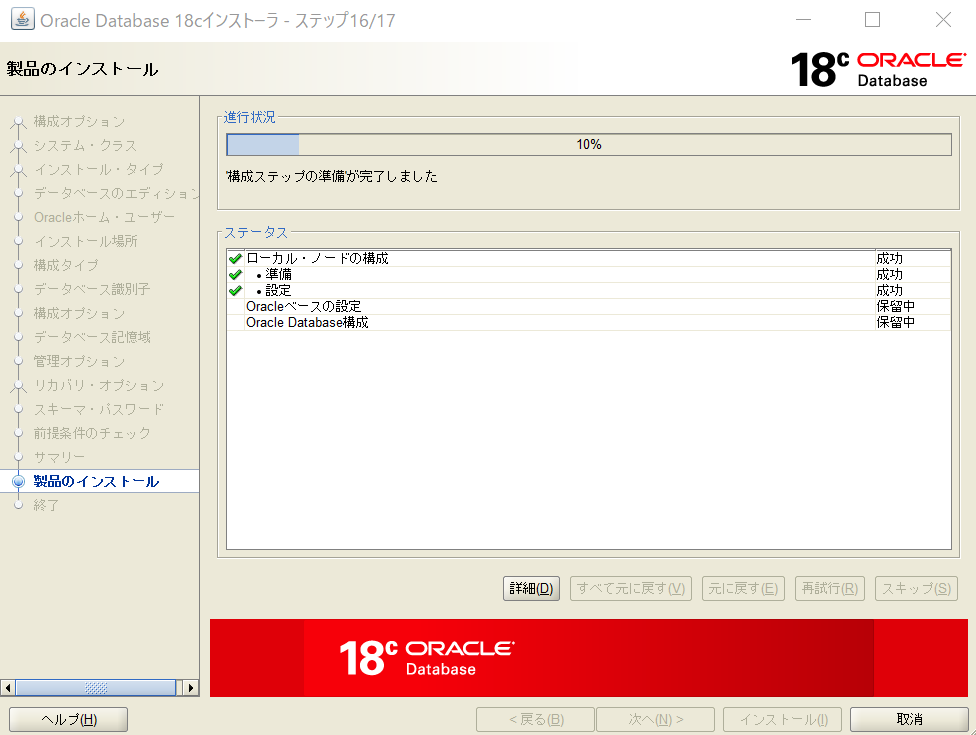The height and width of the screenshot is (735, 976).
Task: Click the green checkmark beside ローカル・ノードの構成
Action: 234,258
